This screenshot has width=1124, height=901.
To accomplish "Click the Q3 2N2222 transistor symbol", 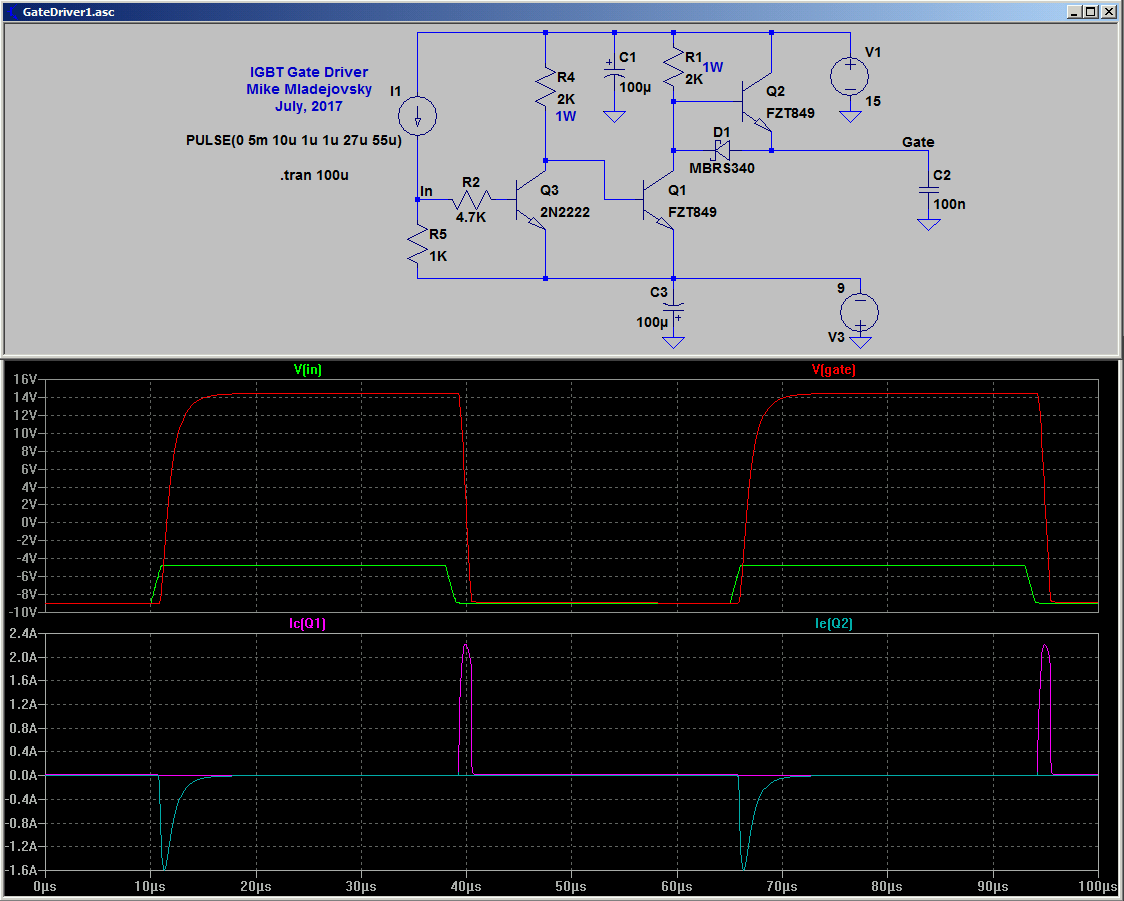I will coord(531,199).
